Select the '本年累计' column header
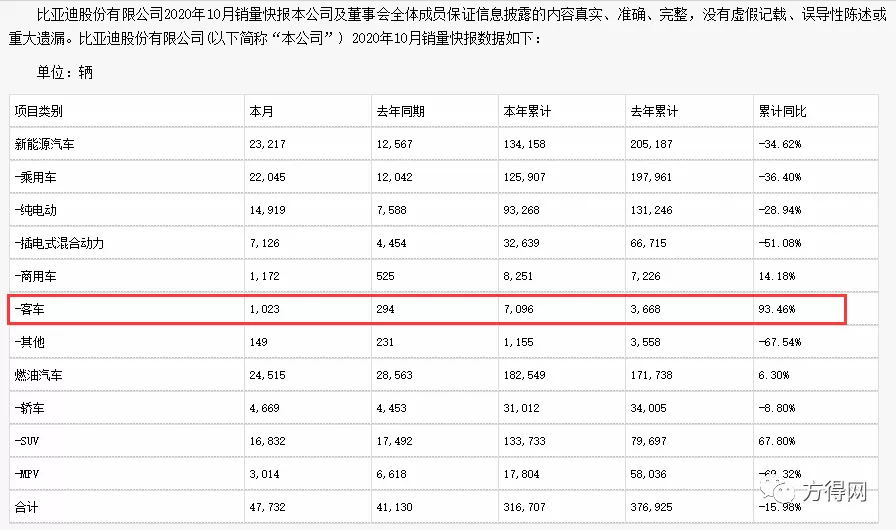 (x=527, y=111)
